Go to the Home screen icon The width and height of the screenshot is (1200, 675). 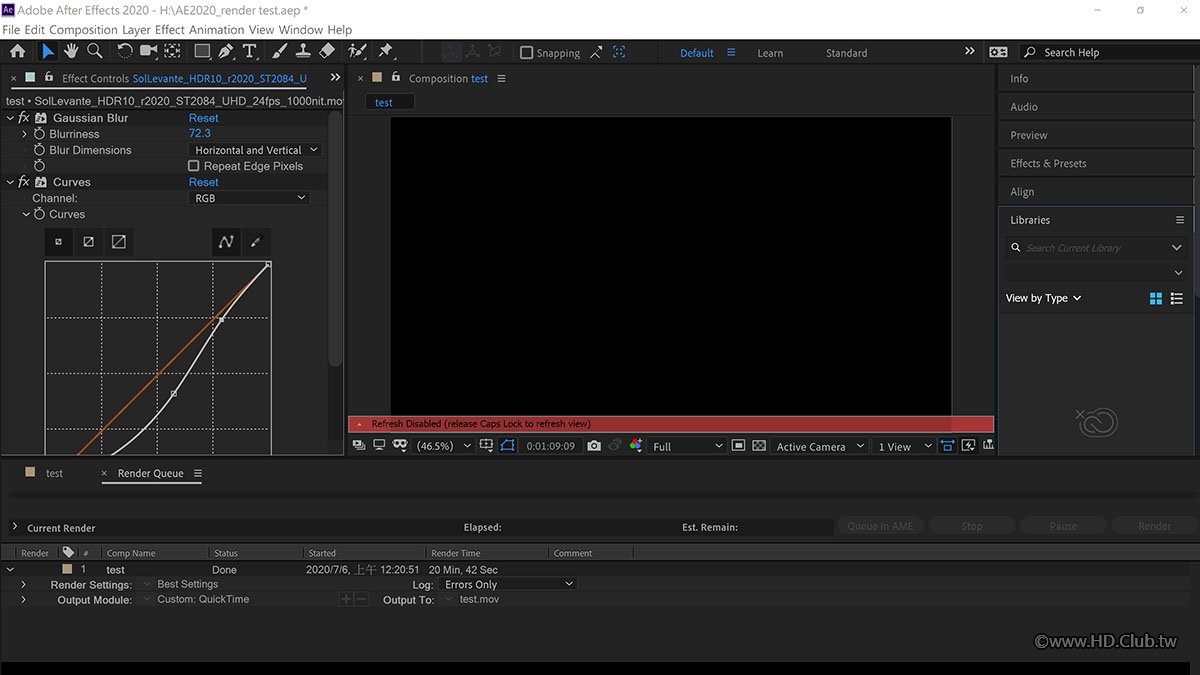pos(17,51)
